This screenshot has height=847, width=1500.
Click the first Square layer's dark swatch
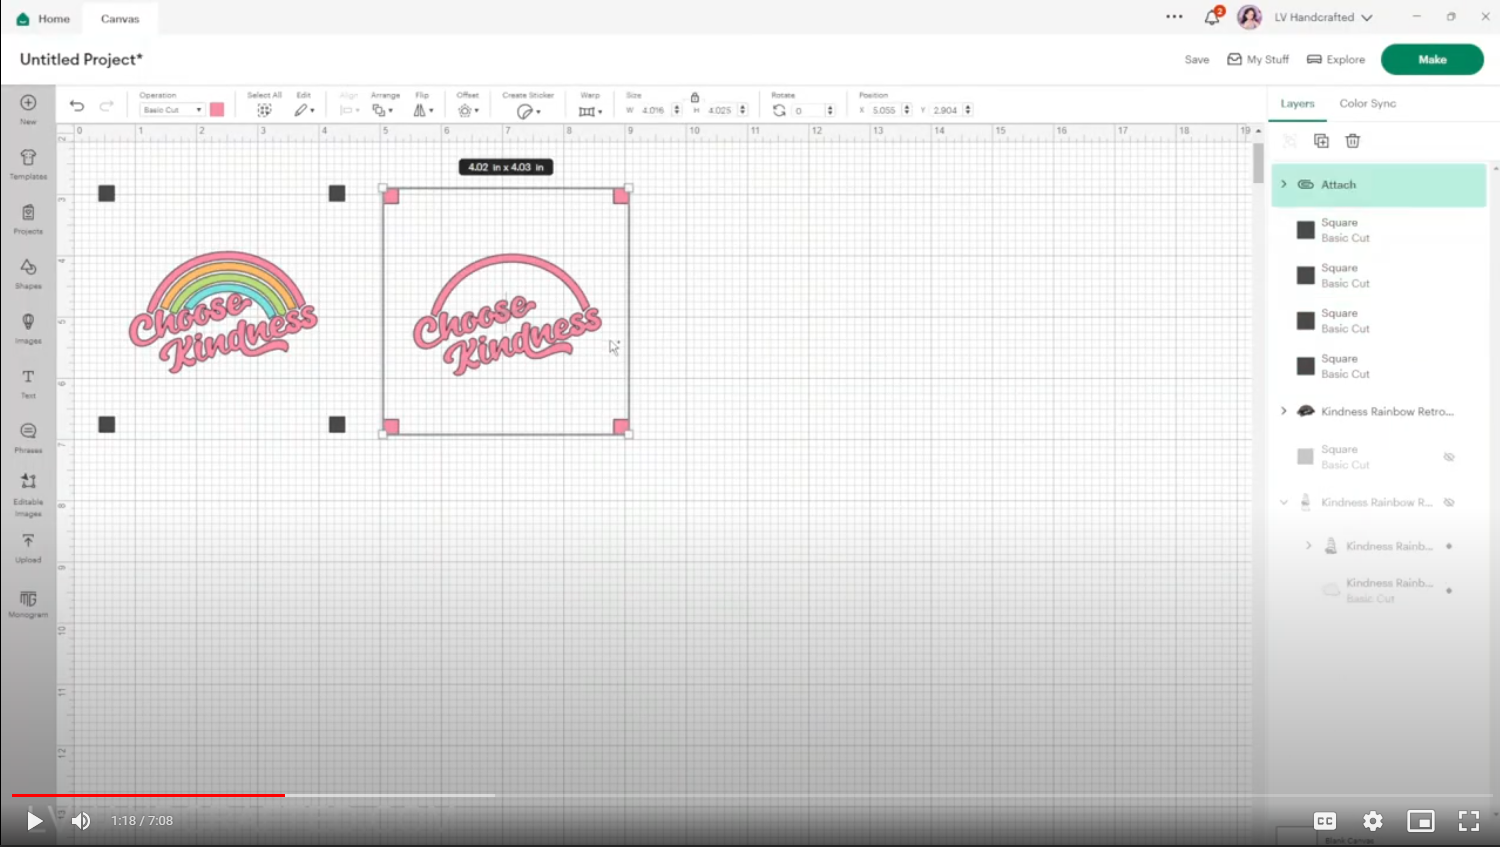tap(1305, 230)
